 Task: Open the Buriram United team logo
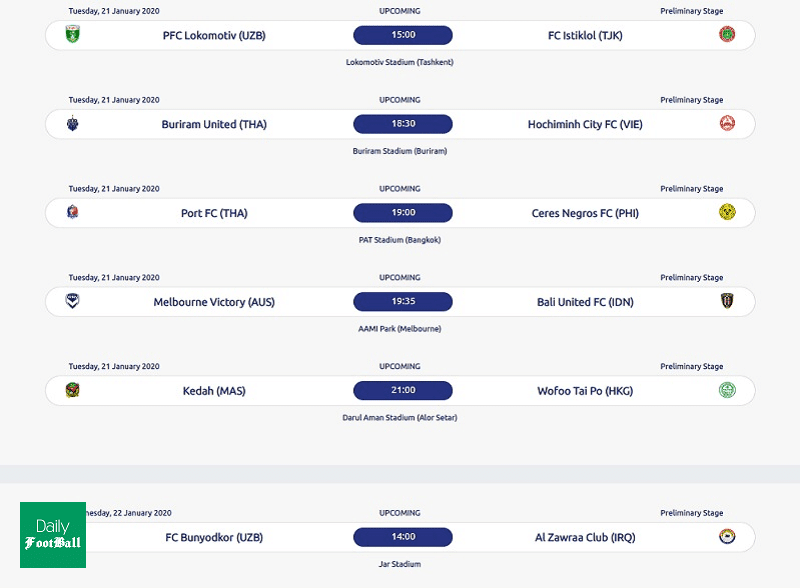72,124
